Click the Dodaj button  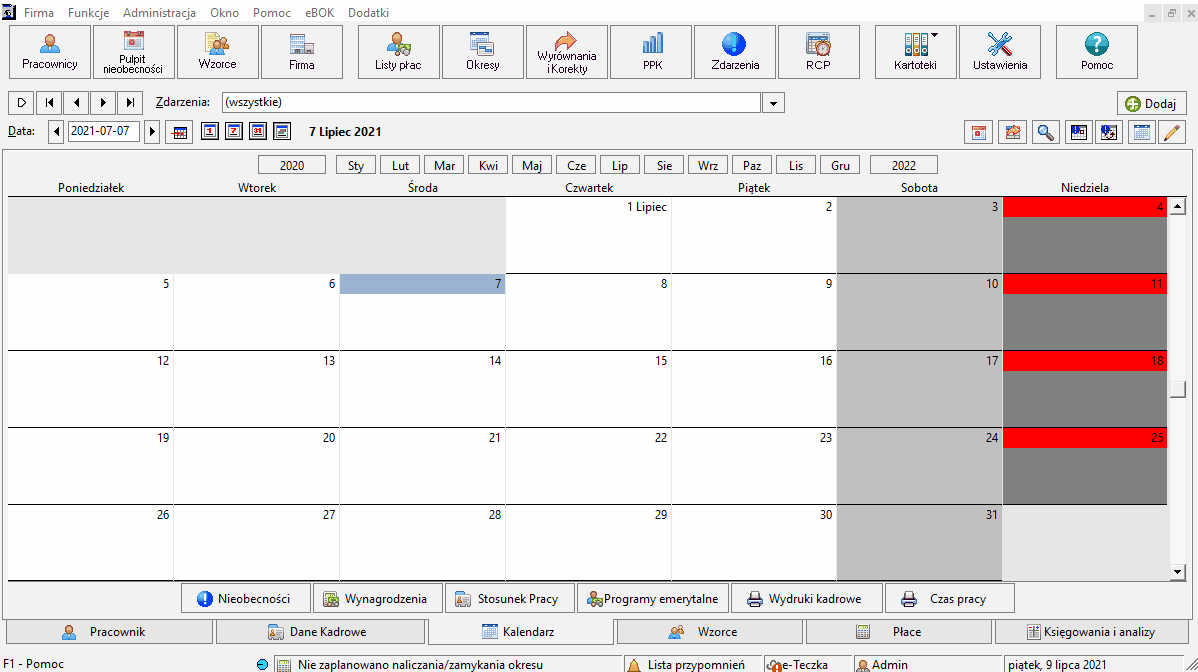pos(1151,103)
